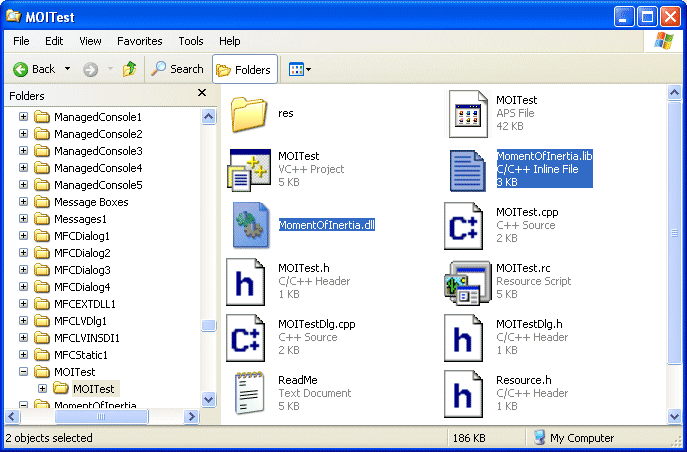The height and width of the screenshot is (452, 687).
Task: Open the Favorites menu
Action: click(139, 41)
